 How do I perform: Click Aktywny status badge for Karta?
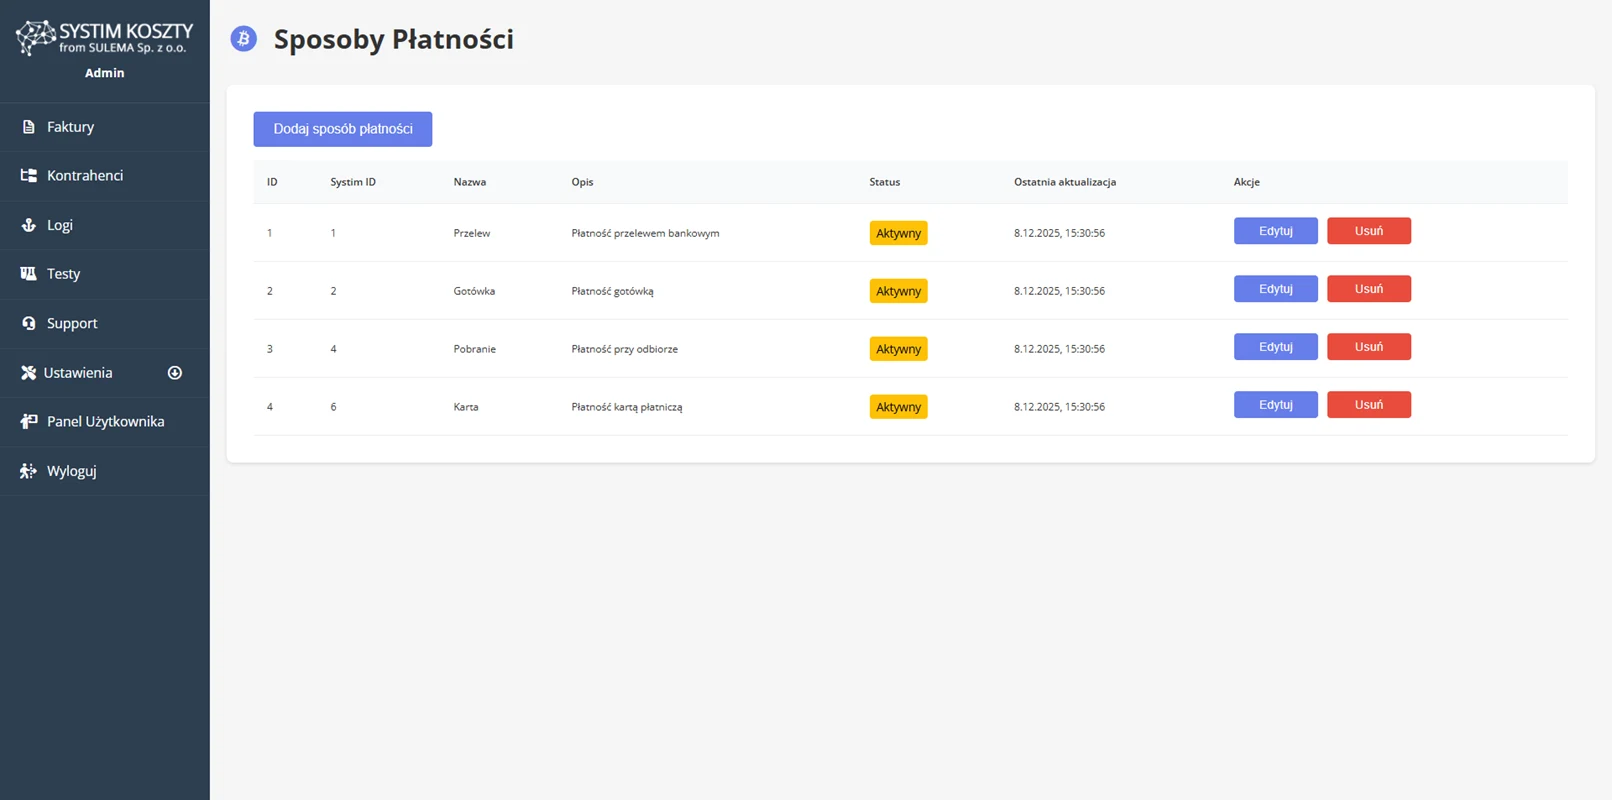point(898,407)
